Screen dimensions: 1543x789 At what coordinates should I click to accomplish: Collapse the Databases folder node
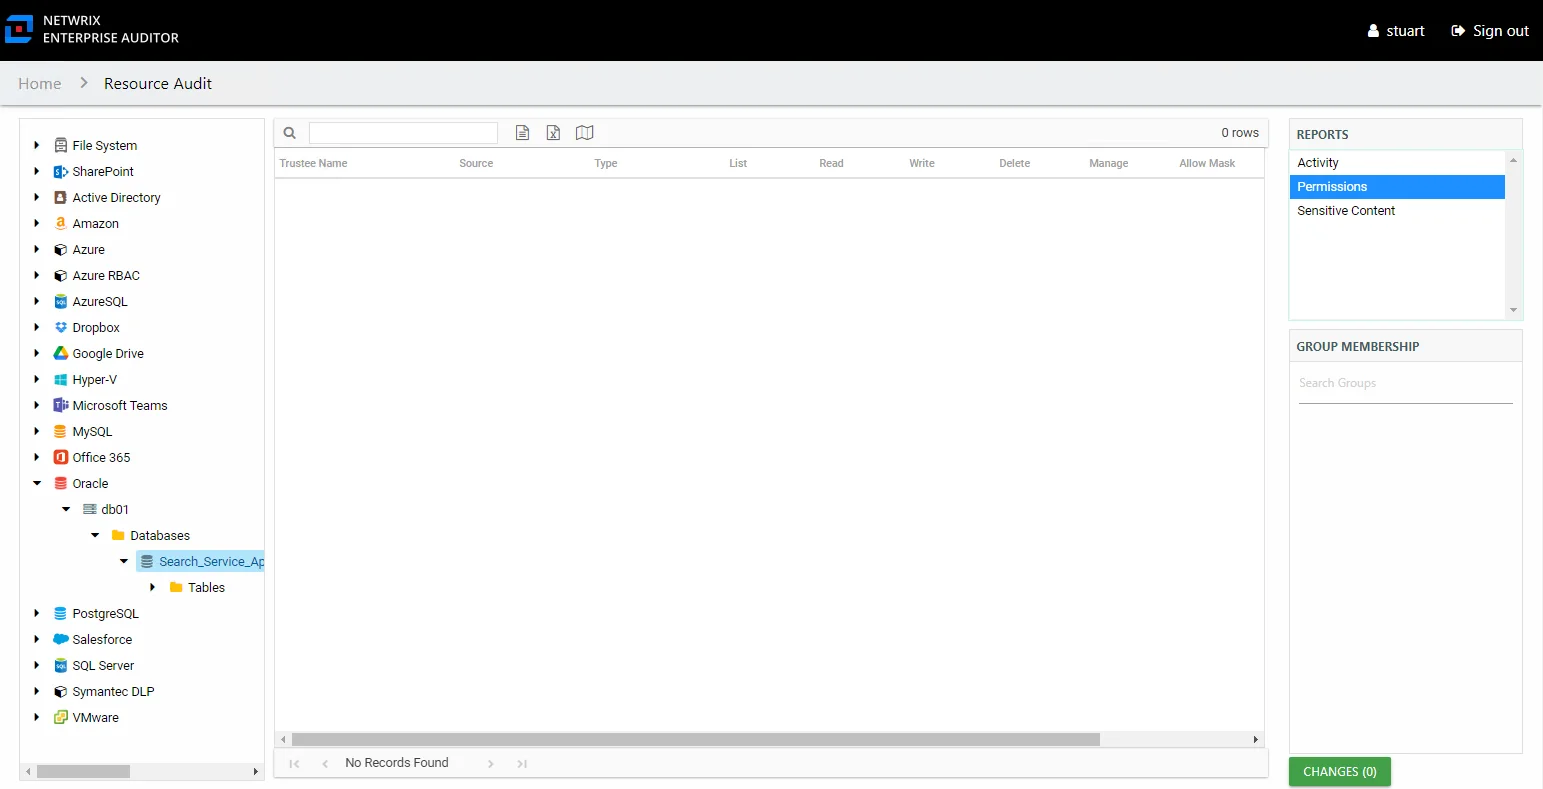tap(95, 535)
